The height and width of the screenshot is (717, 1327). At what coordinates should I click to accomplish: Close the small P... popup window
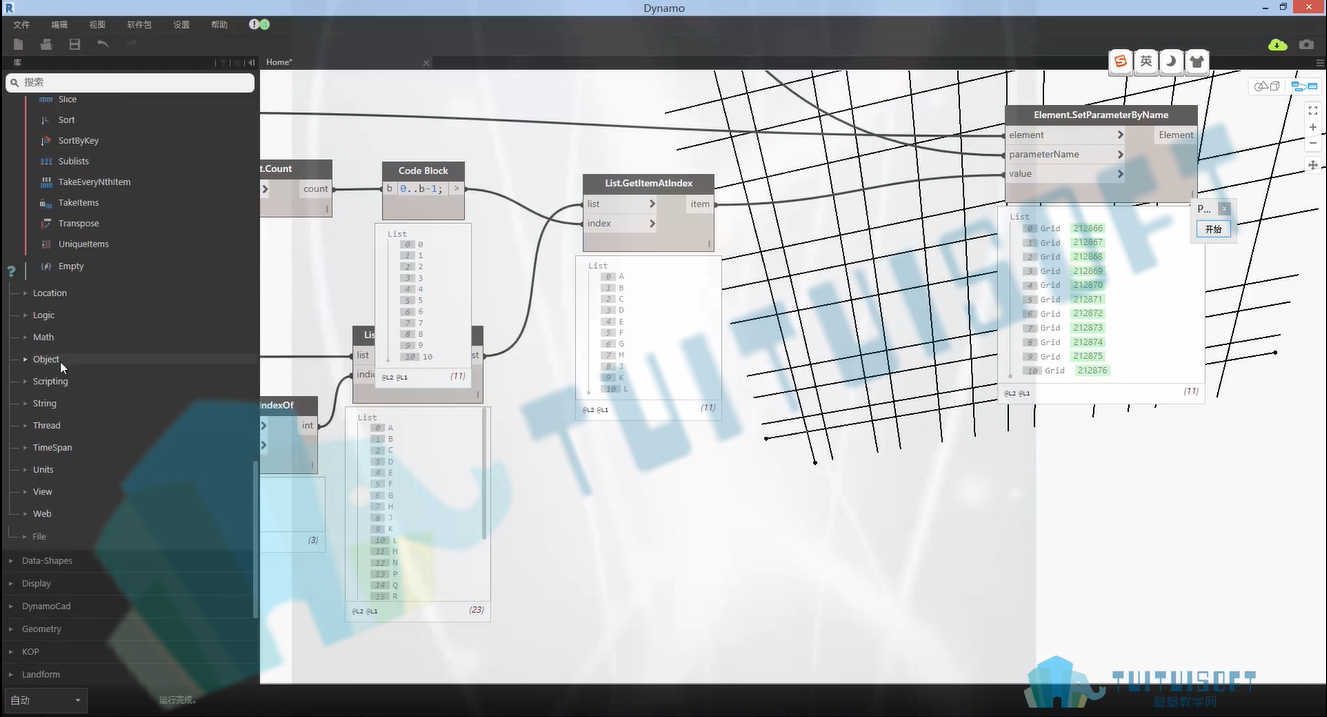[x=1224, y=209]
